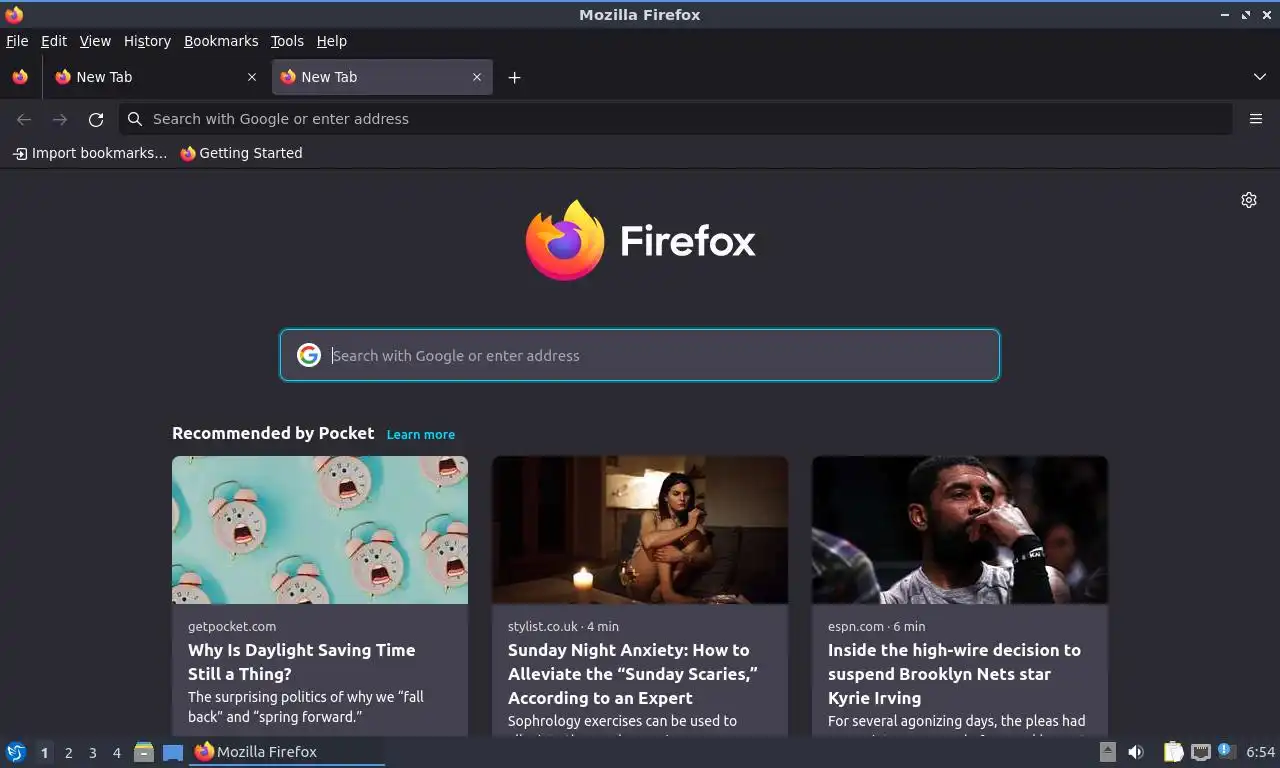The width and height of the screenshot is (1280, 768).
Task: Click the Forward arrow button
Action: pos(60,119)
